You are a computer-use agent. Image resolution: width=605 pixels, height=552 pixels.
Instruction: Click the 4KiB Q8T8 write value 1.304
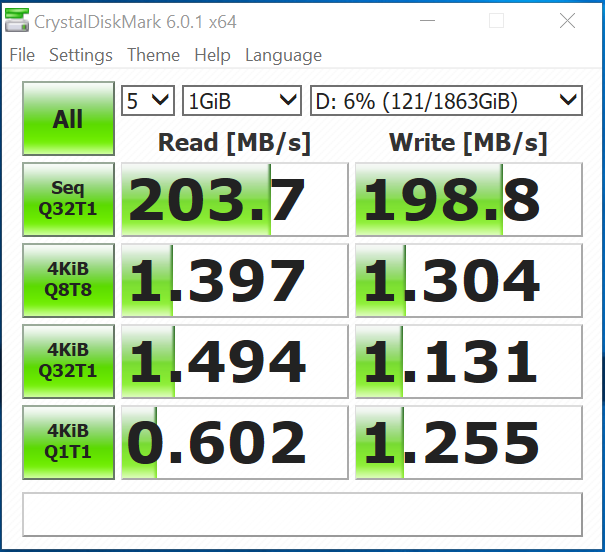pos(469,280)
